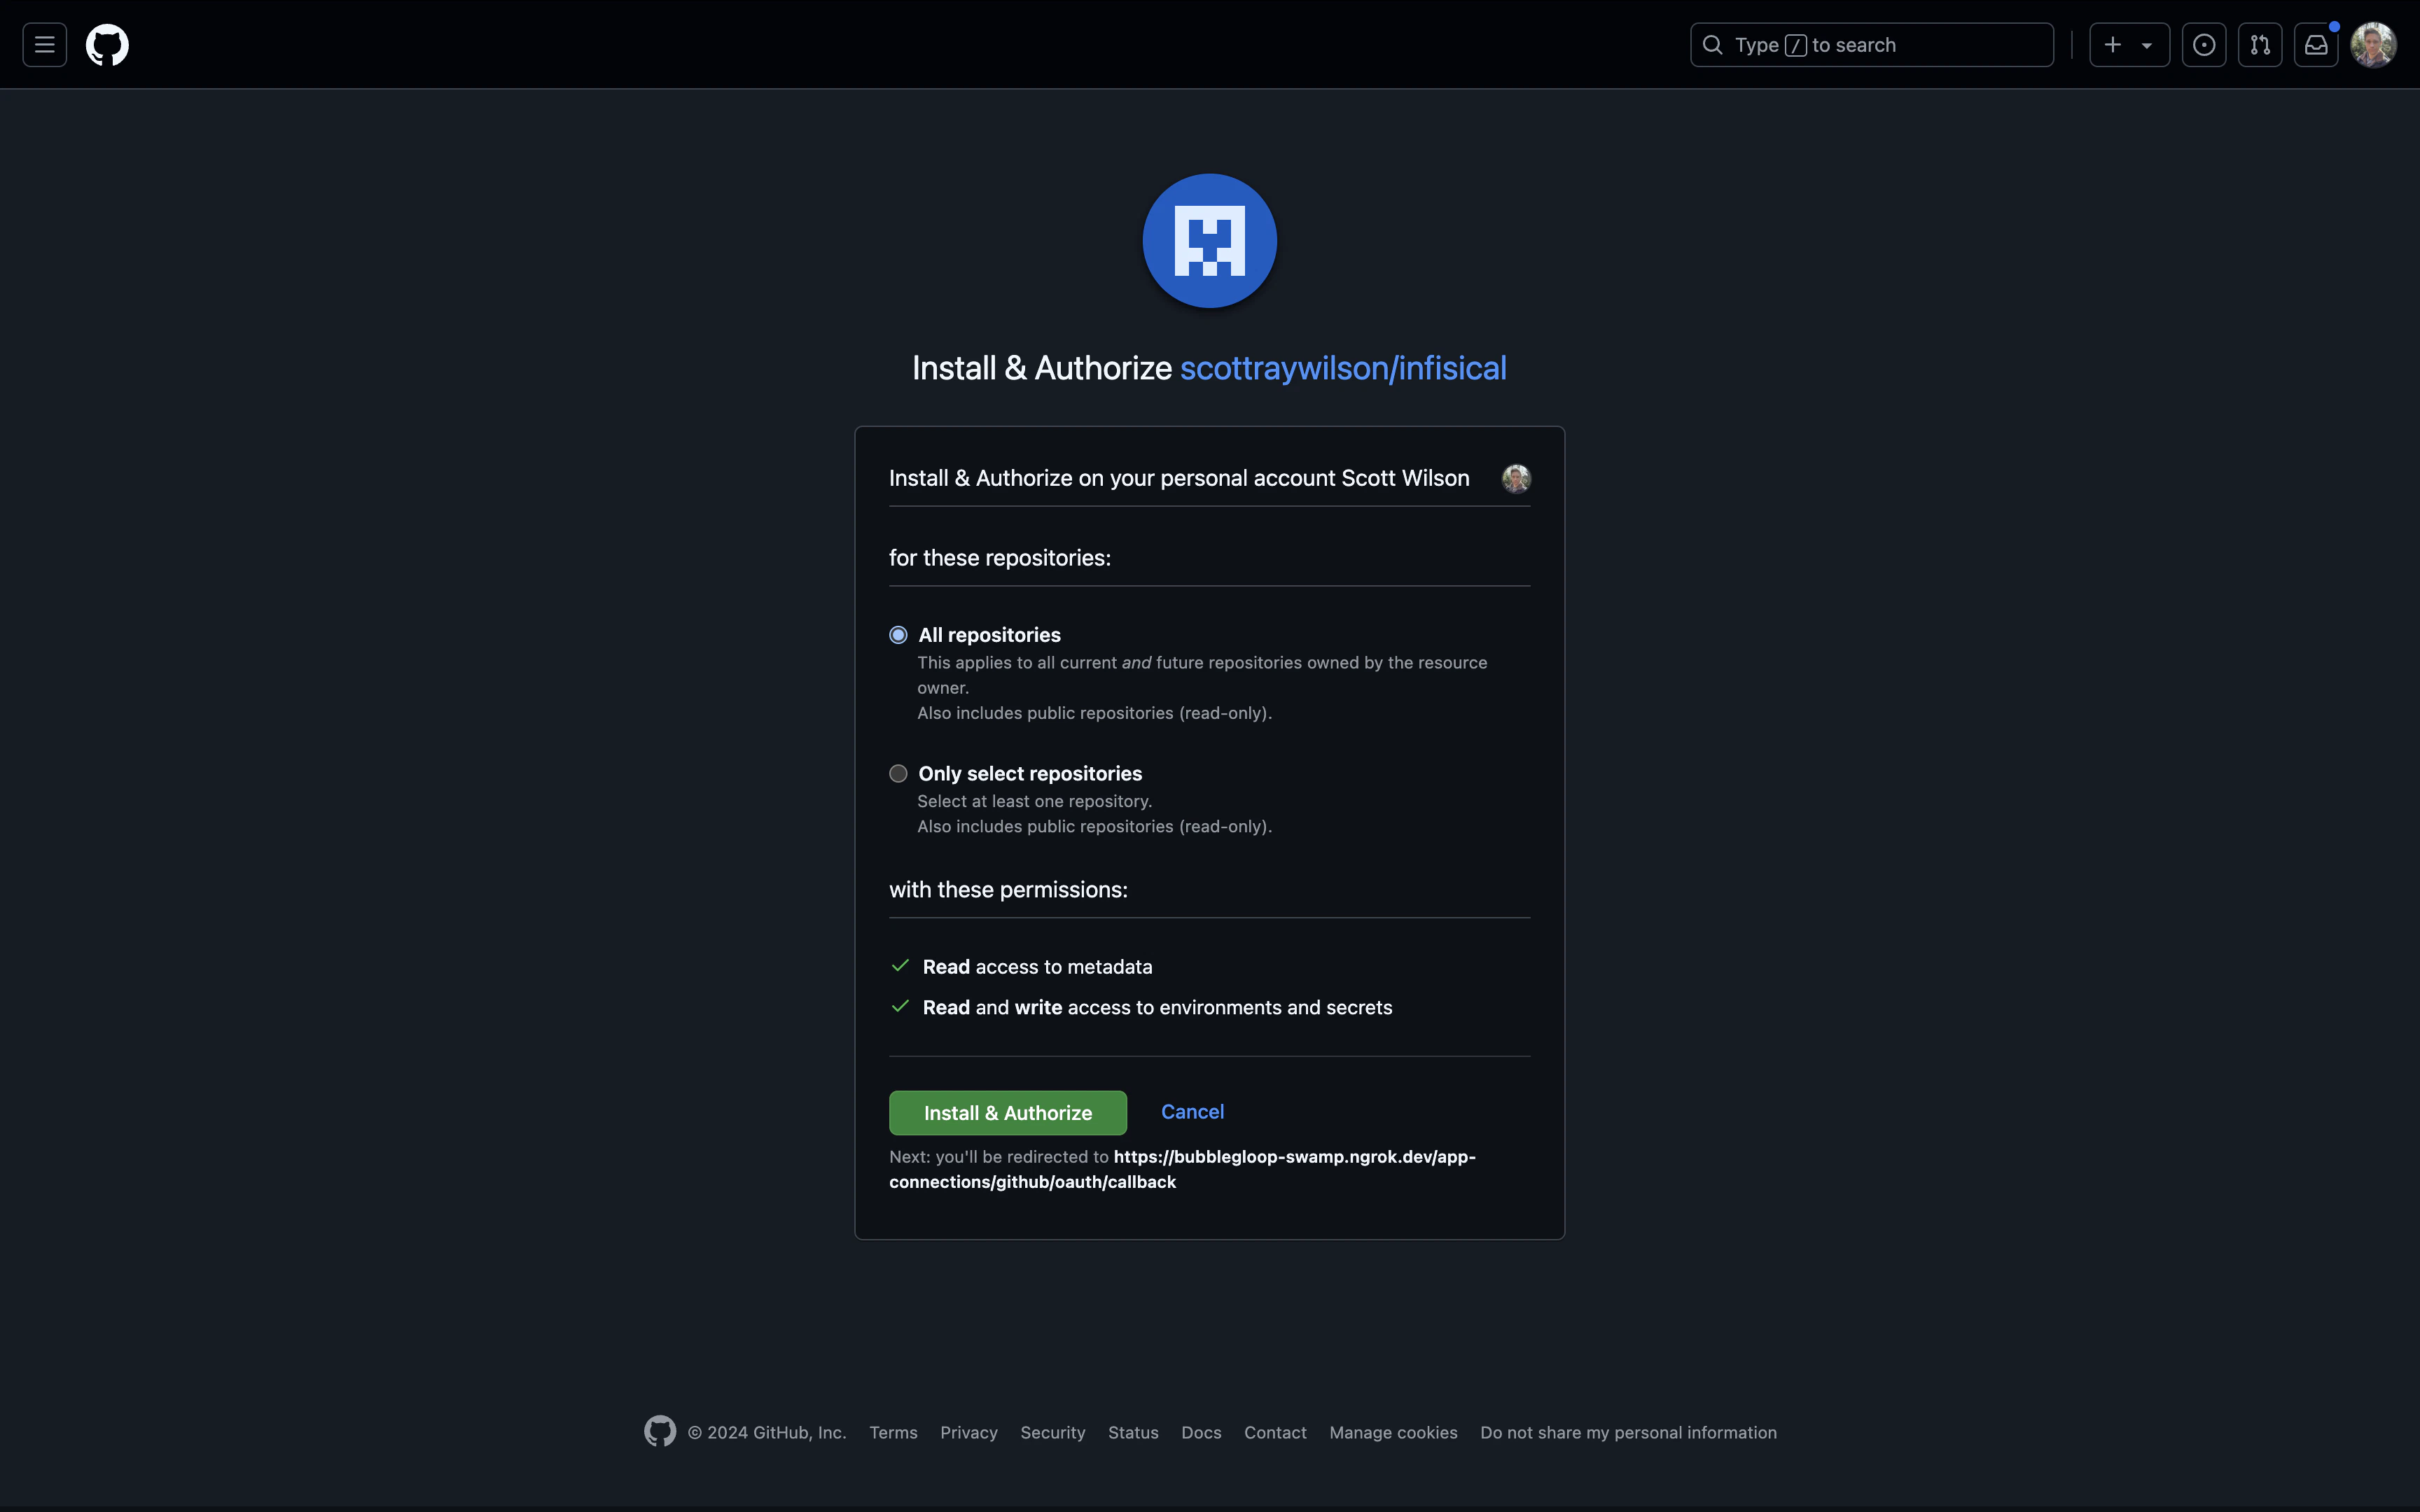Click the 'for these repositories:' heading
The height and width of the screenshot is (1512, 2420).
coord(1000,558)
